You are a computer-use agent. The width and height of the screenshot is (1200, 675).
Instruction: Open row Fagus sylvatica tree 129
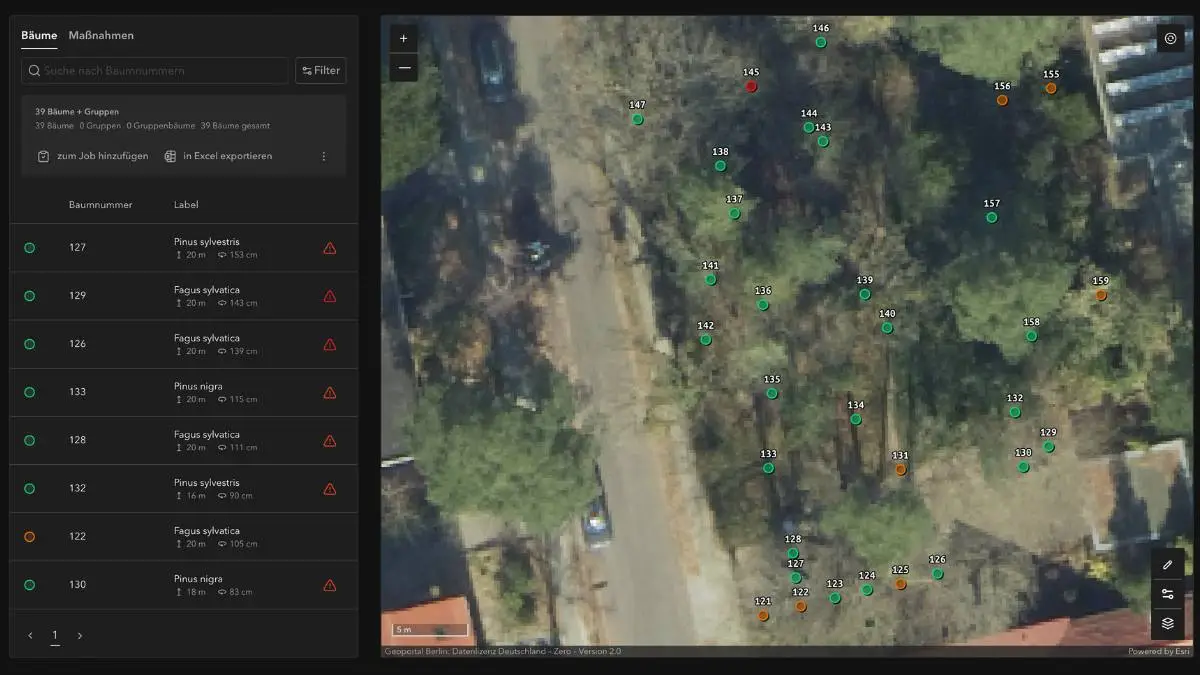click(x=184, y=296)
